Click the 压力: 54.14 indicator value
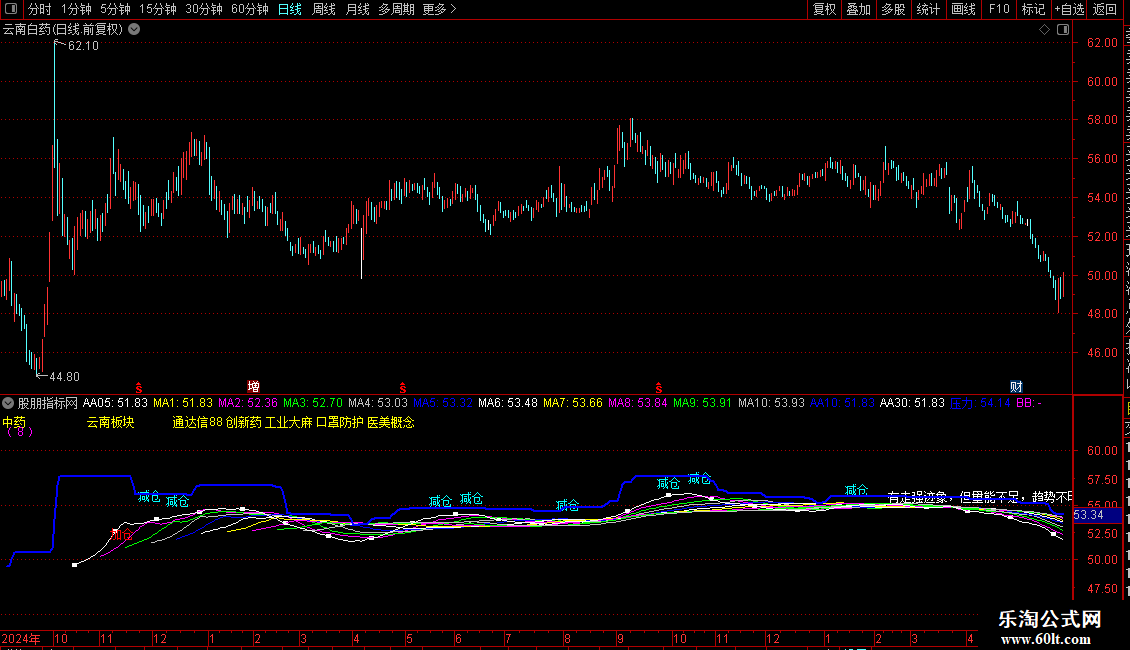 [980, 404]
